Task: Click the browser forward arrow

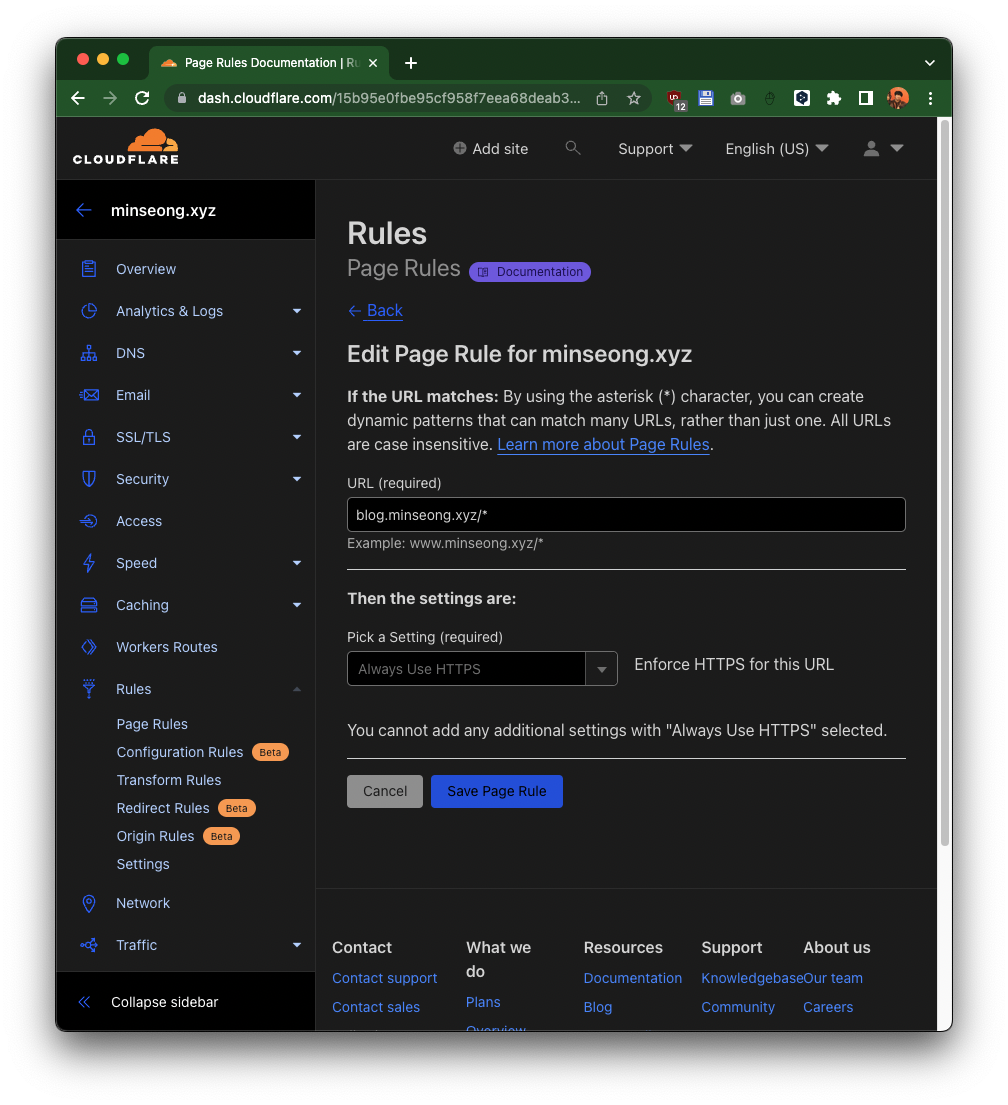Action: [x=110, y=98]
